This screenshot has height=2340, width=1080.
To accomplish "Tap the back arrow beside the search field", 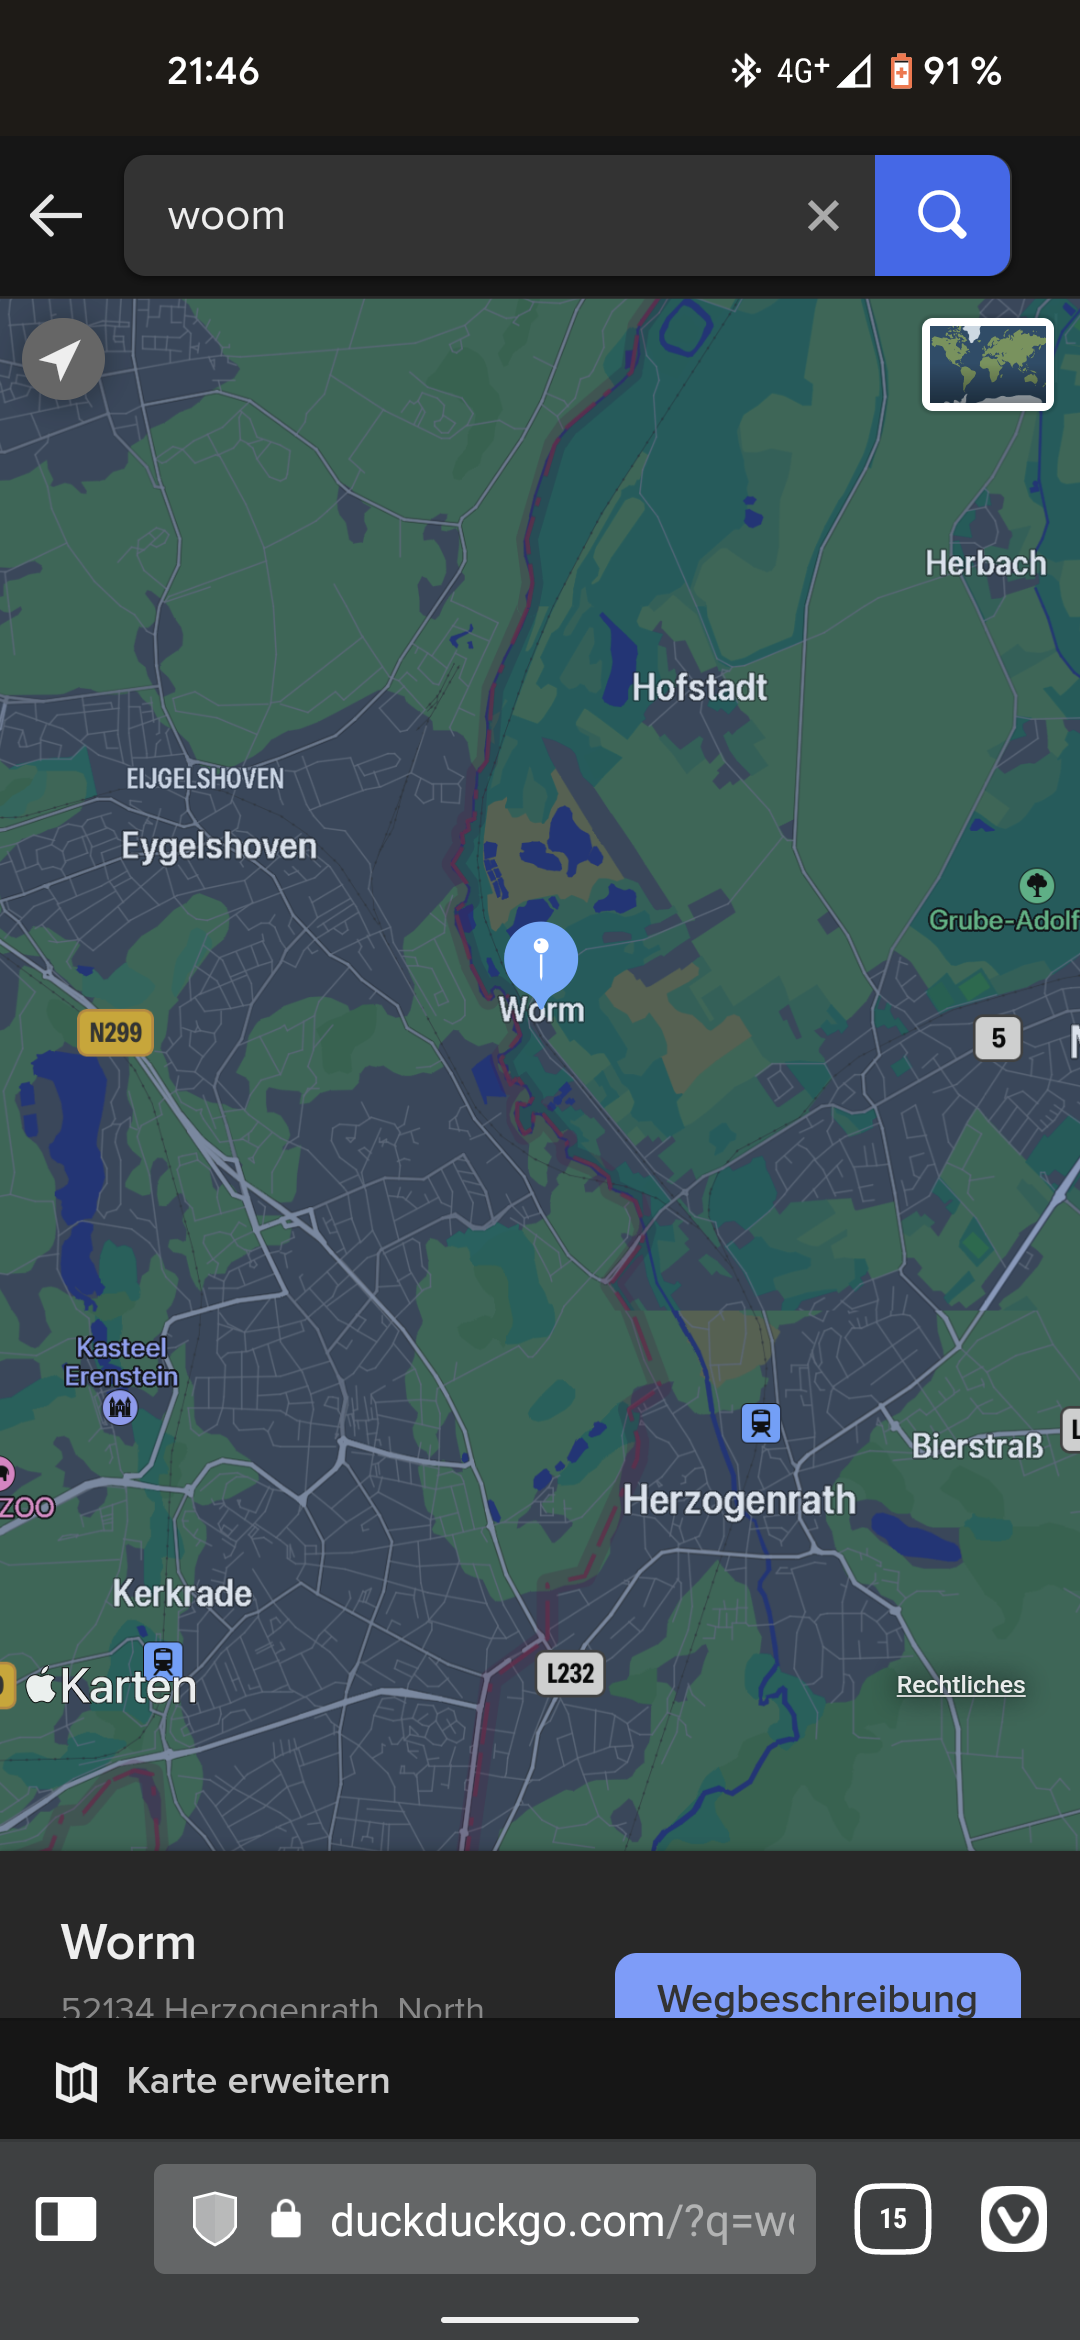I will [56, 215].
